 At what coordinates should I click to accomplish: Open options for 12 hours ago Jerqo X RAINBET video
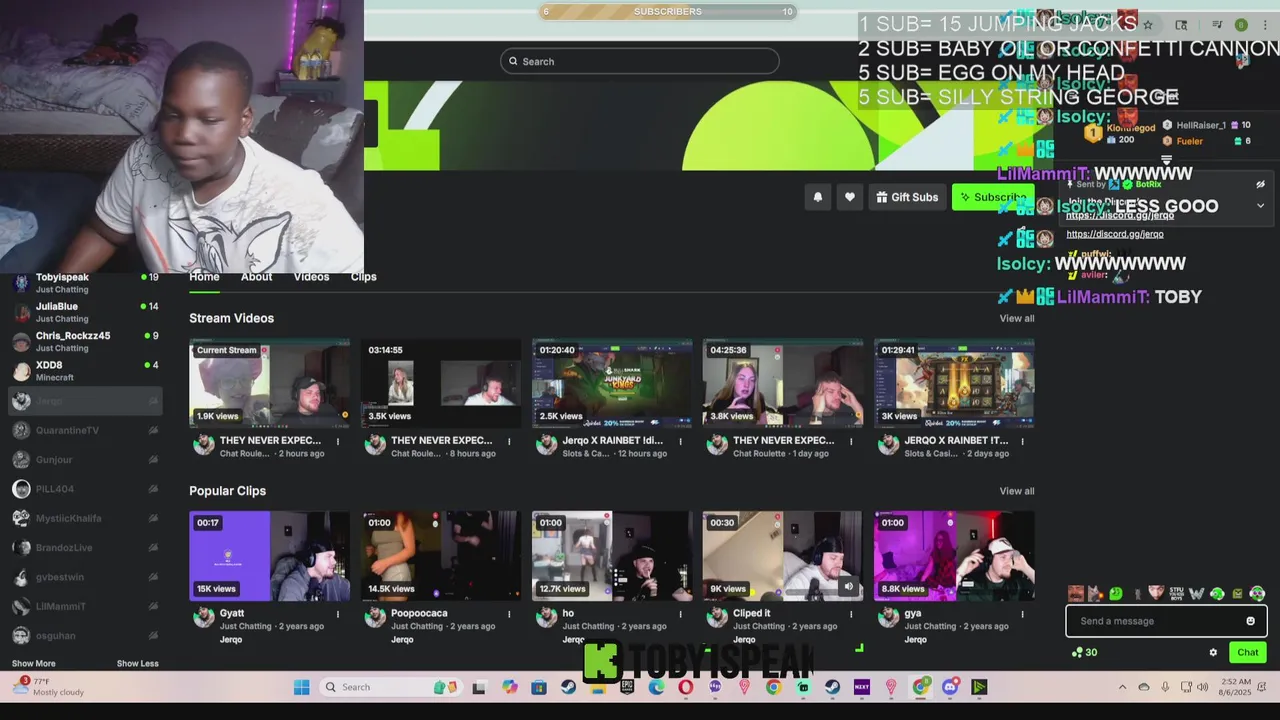(680, 441)
